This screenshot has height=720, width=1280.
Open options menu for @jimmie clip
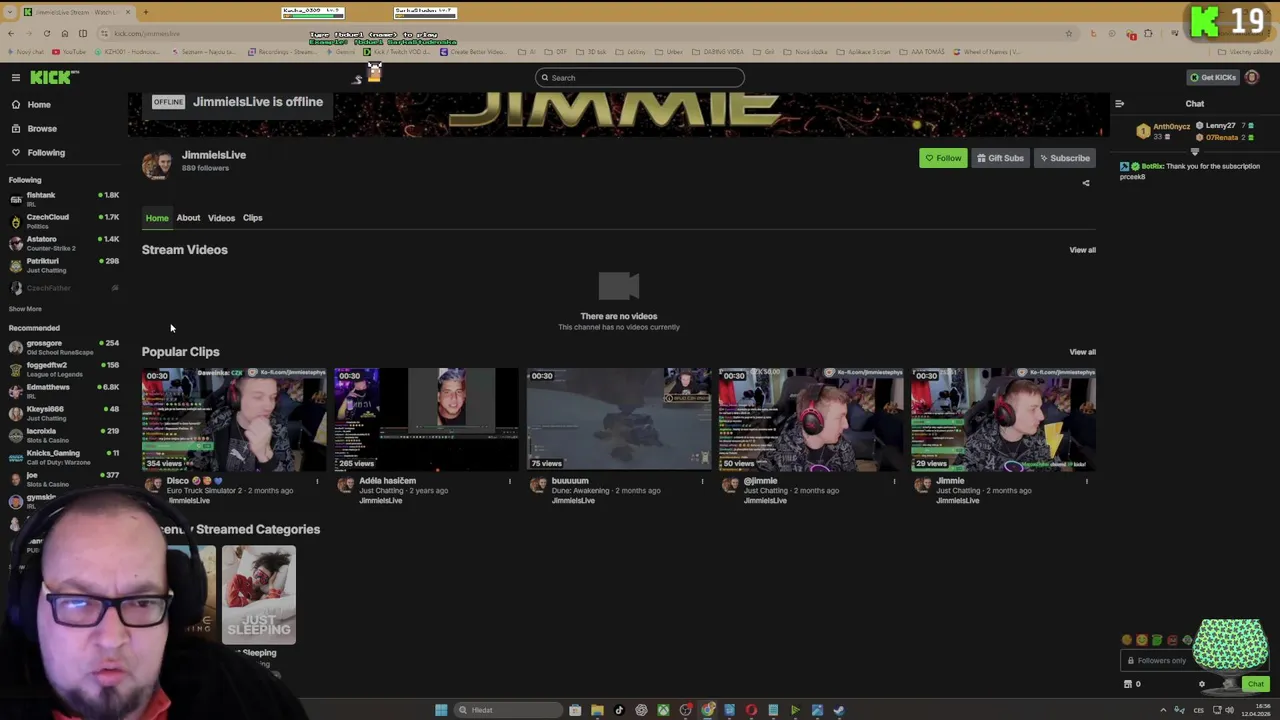pos(894,482)
